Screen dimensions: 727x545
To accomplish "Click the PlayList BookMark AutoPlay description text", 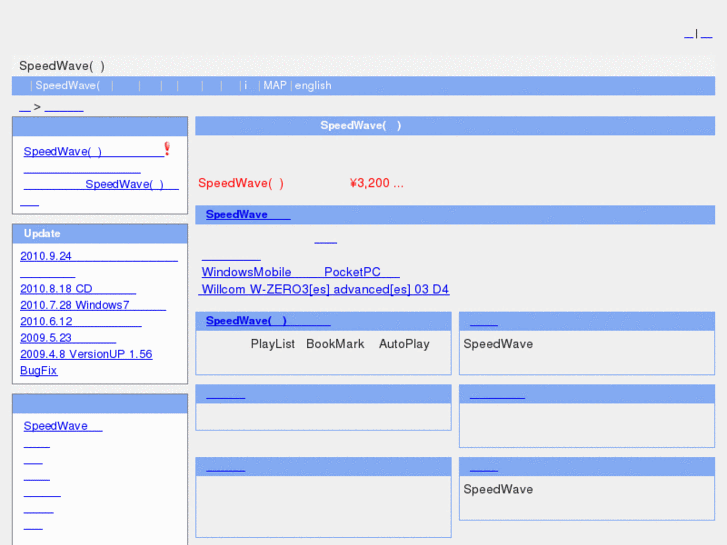I will [x=340, y=344].
